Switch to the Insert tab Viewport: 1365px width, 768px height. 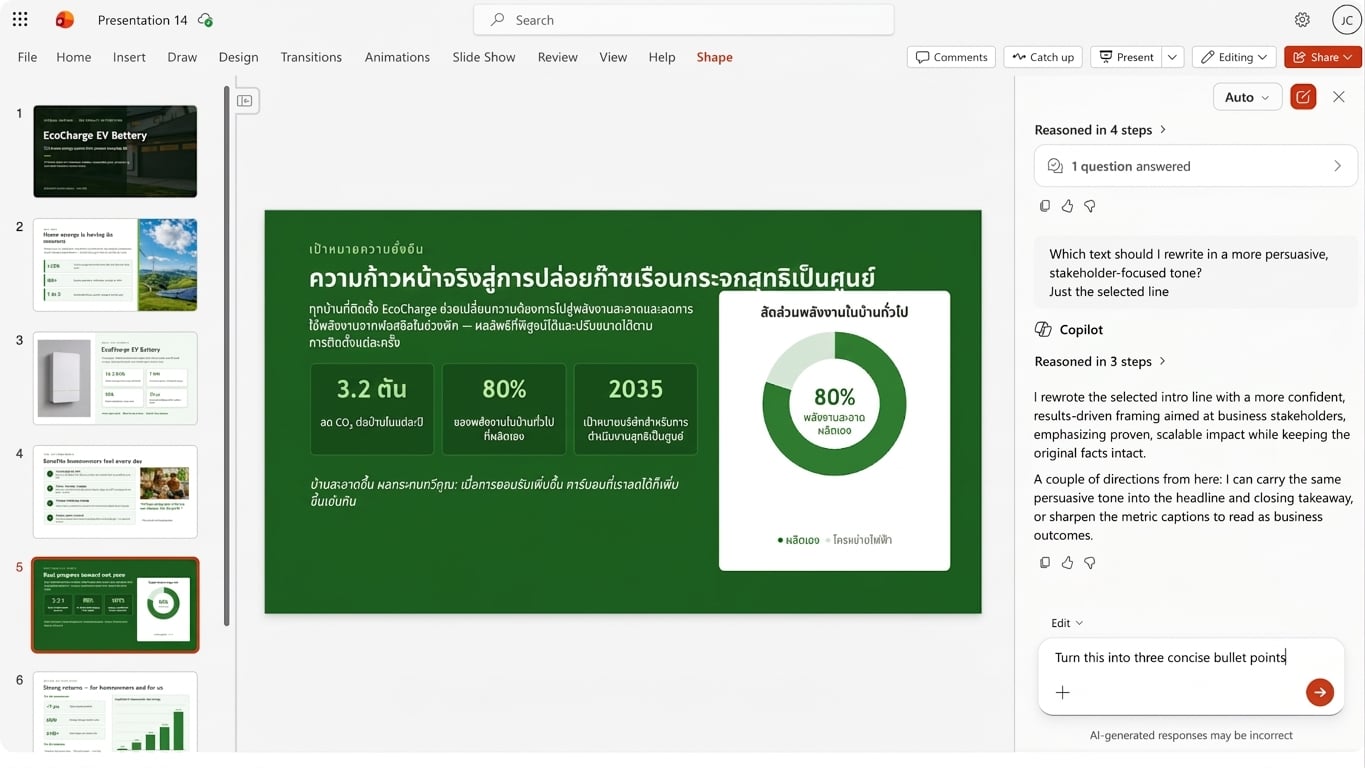[x=129, y=57]
